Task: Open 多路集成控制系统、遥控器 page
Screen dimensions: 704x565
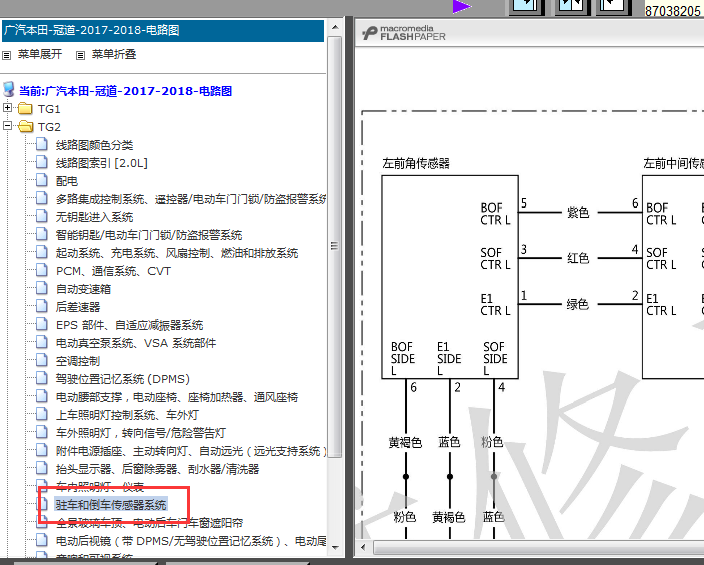Action: tap(190, 199)
